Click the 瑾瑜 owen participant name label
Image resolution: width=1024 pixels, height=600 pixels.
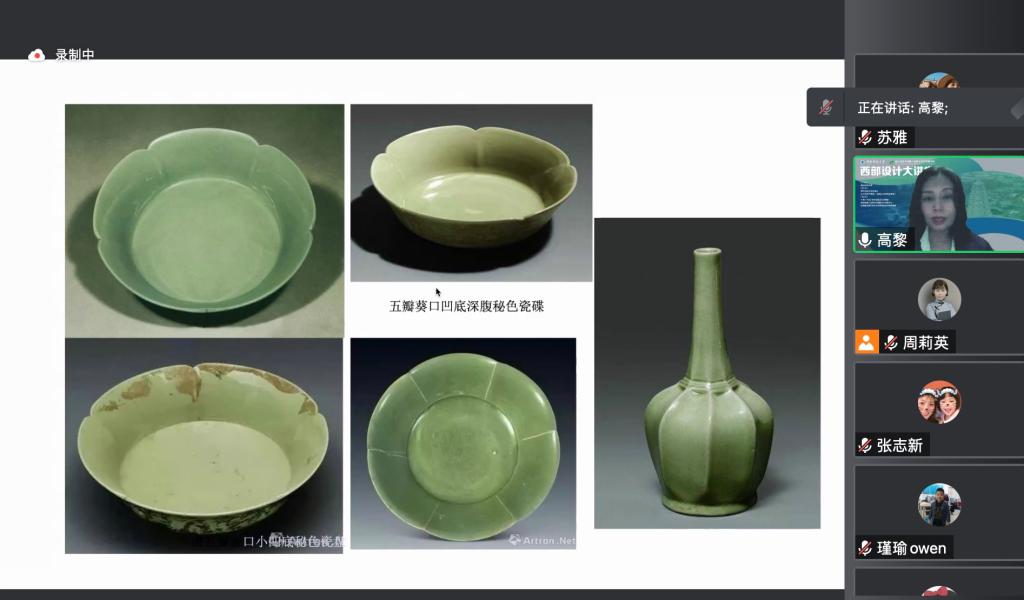pos(912,548)
